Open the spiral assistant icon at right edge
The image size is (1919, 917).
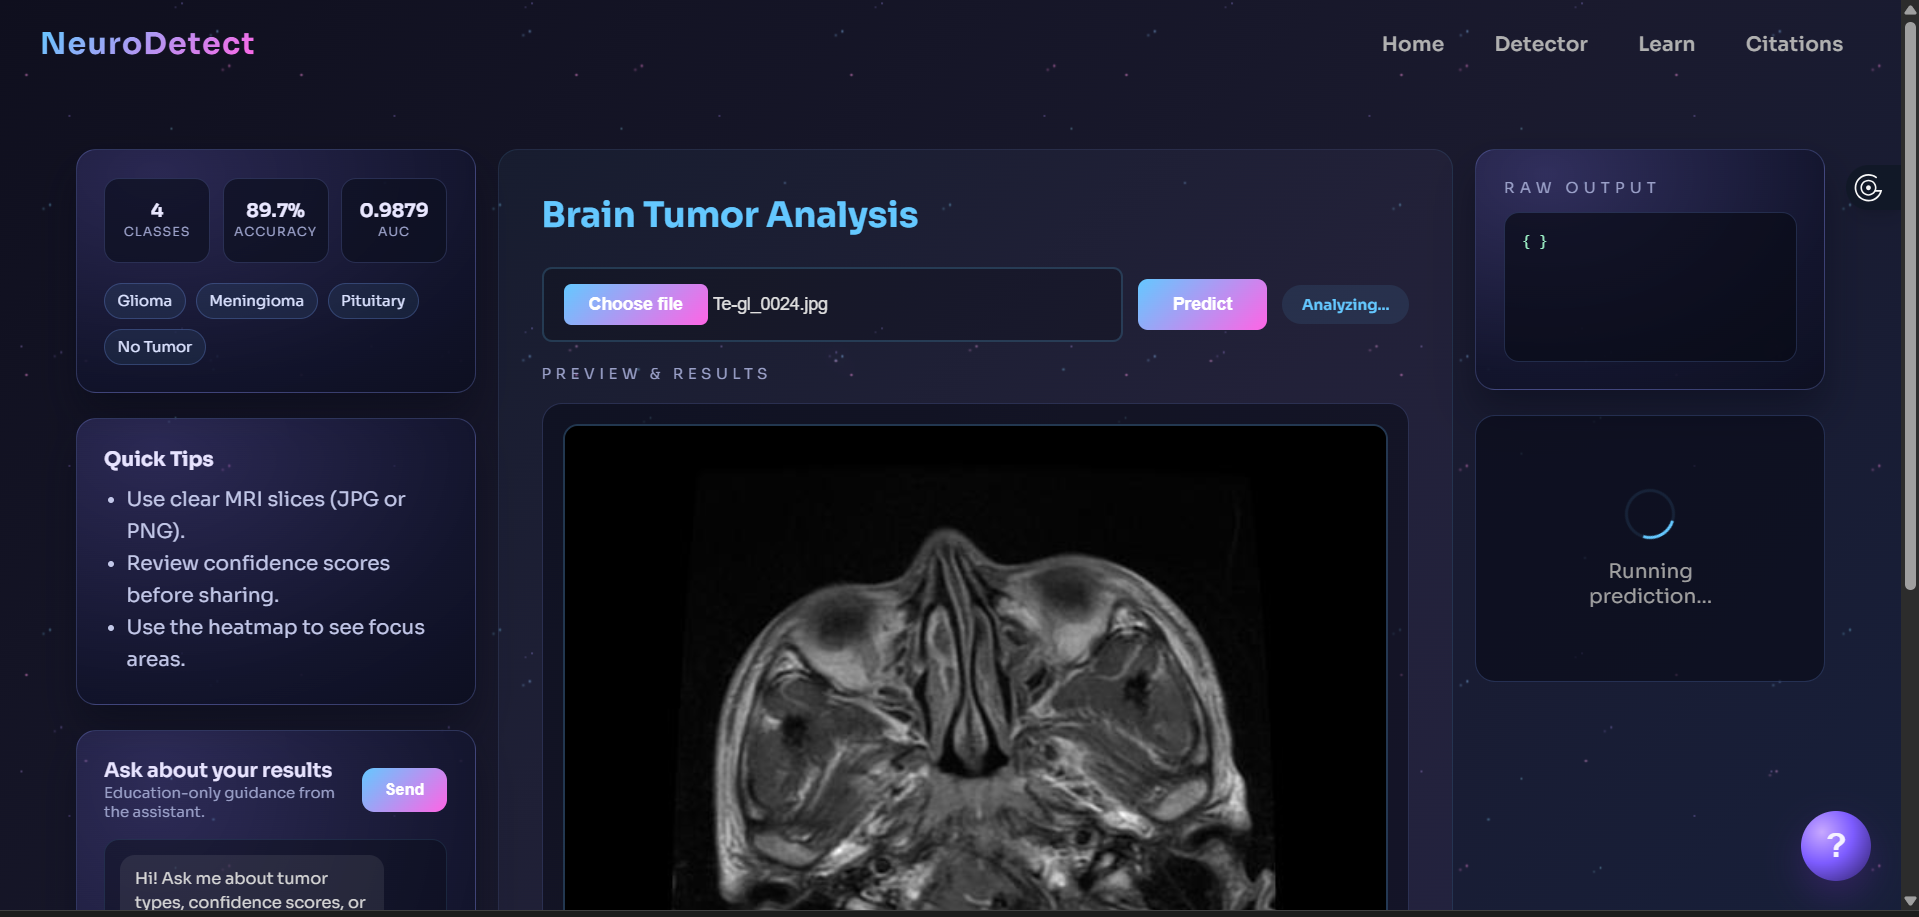1868,188
